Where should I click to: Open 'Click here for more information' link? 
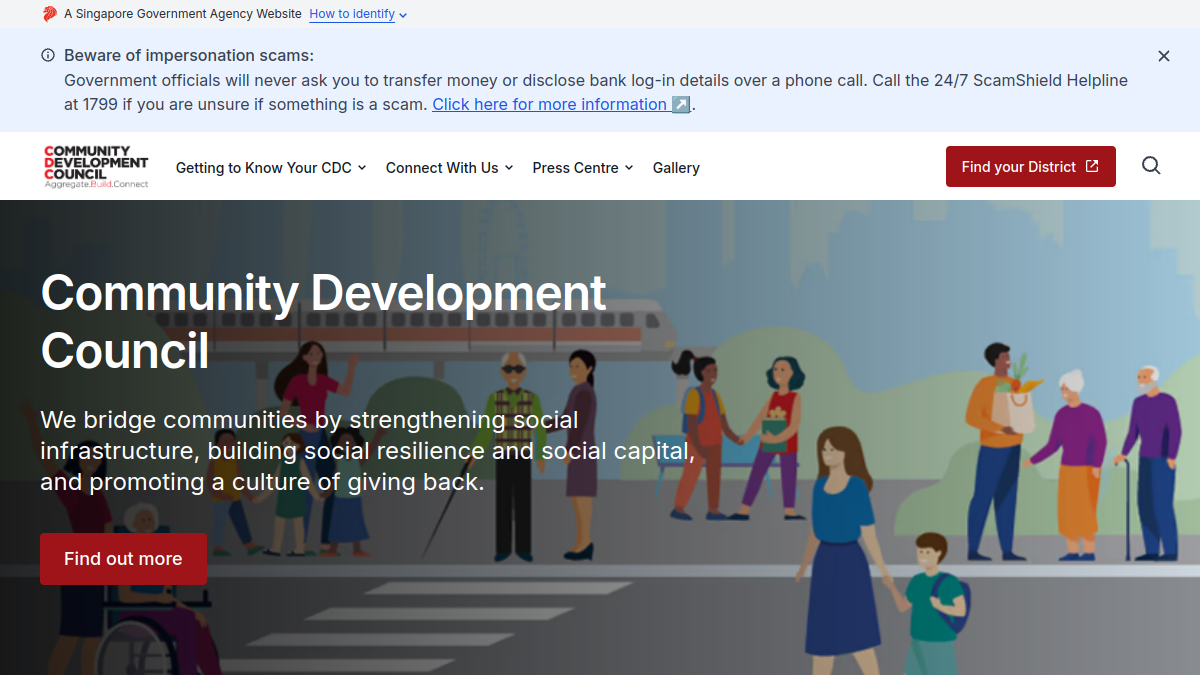[x=561, y=104]
